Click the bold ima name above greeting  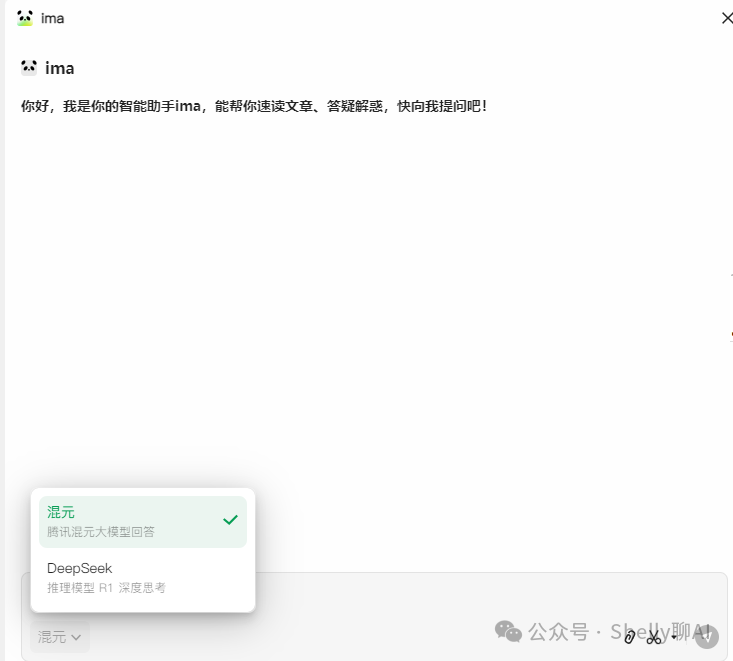(x=60, y=68)
